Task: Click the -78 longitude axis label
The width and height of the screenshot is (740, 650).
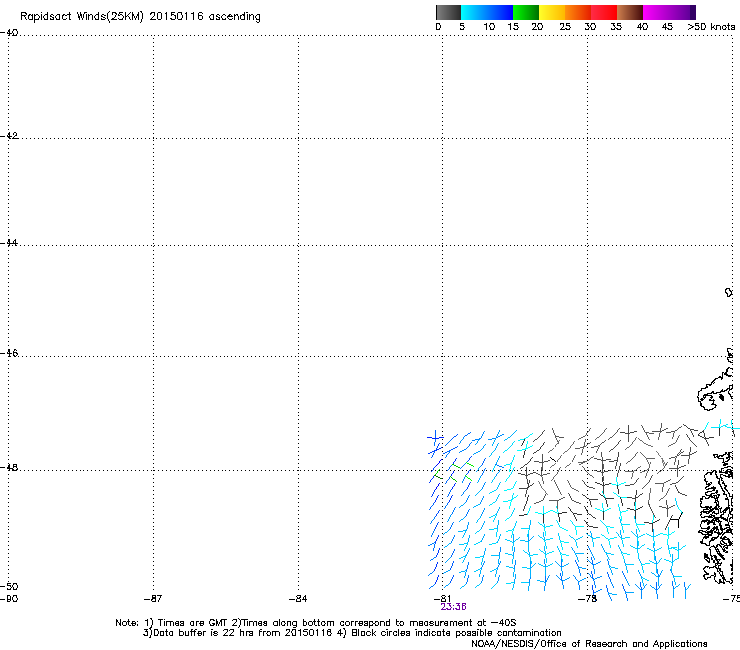Action: pos(588,599)
